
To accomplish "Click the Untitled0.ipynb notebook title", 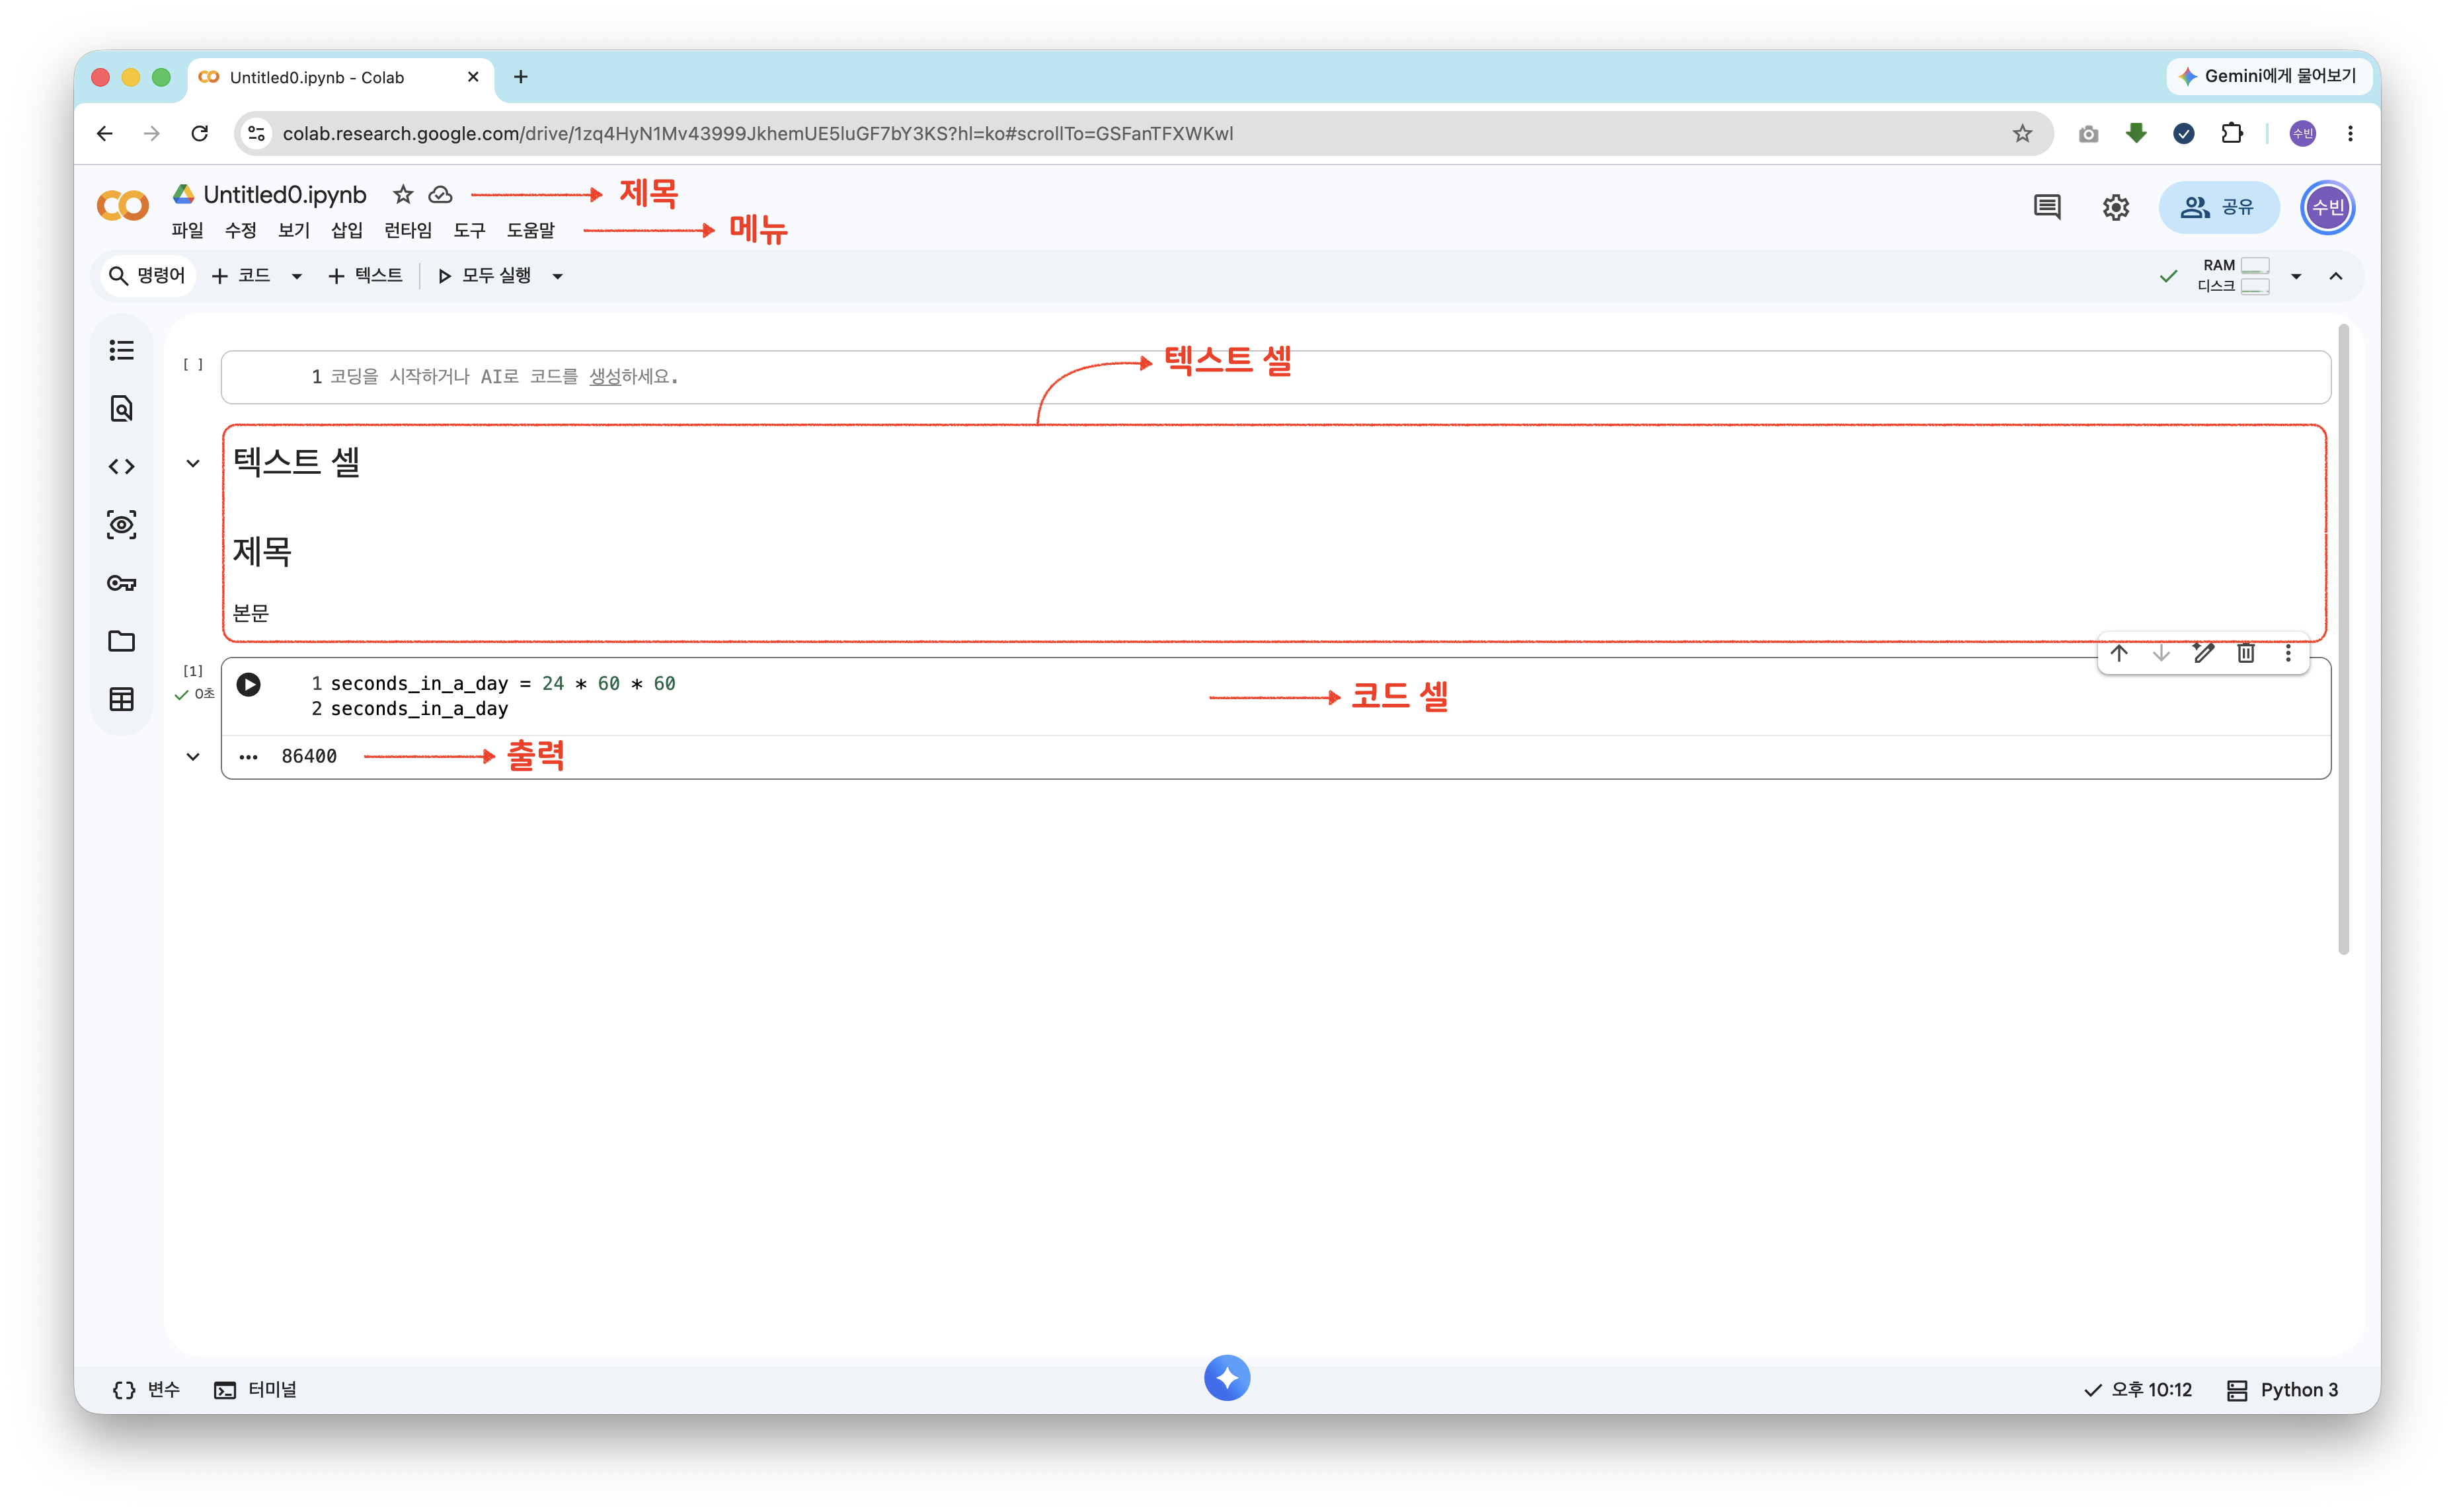I will click(x=285, y=194).
